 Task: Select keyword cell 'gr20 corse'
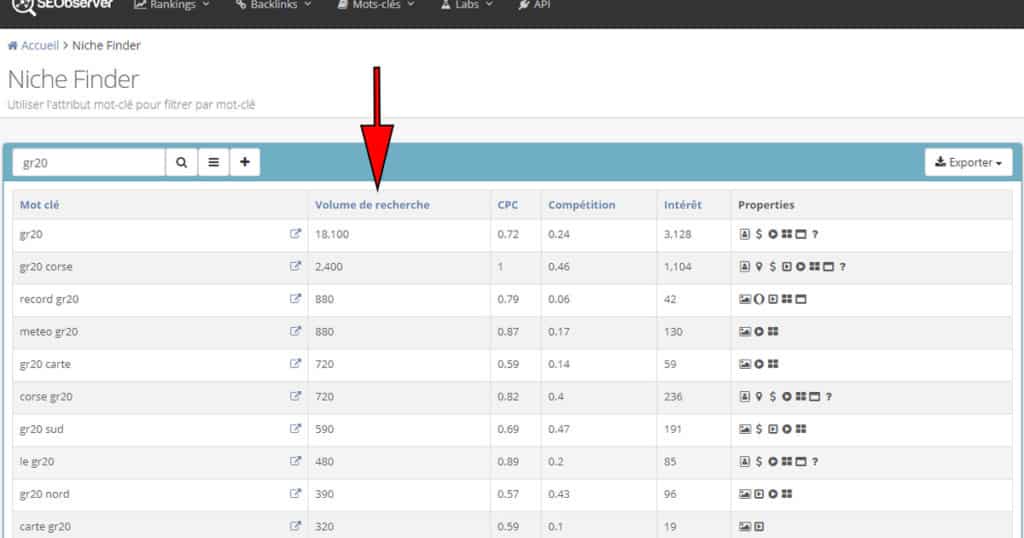[46, 267]
